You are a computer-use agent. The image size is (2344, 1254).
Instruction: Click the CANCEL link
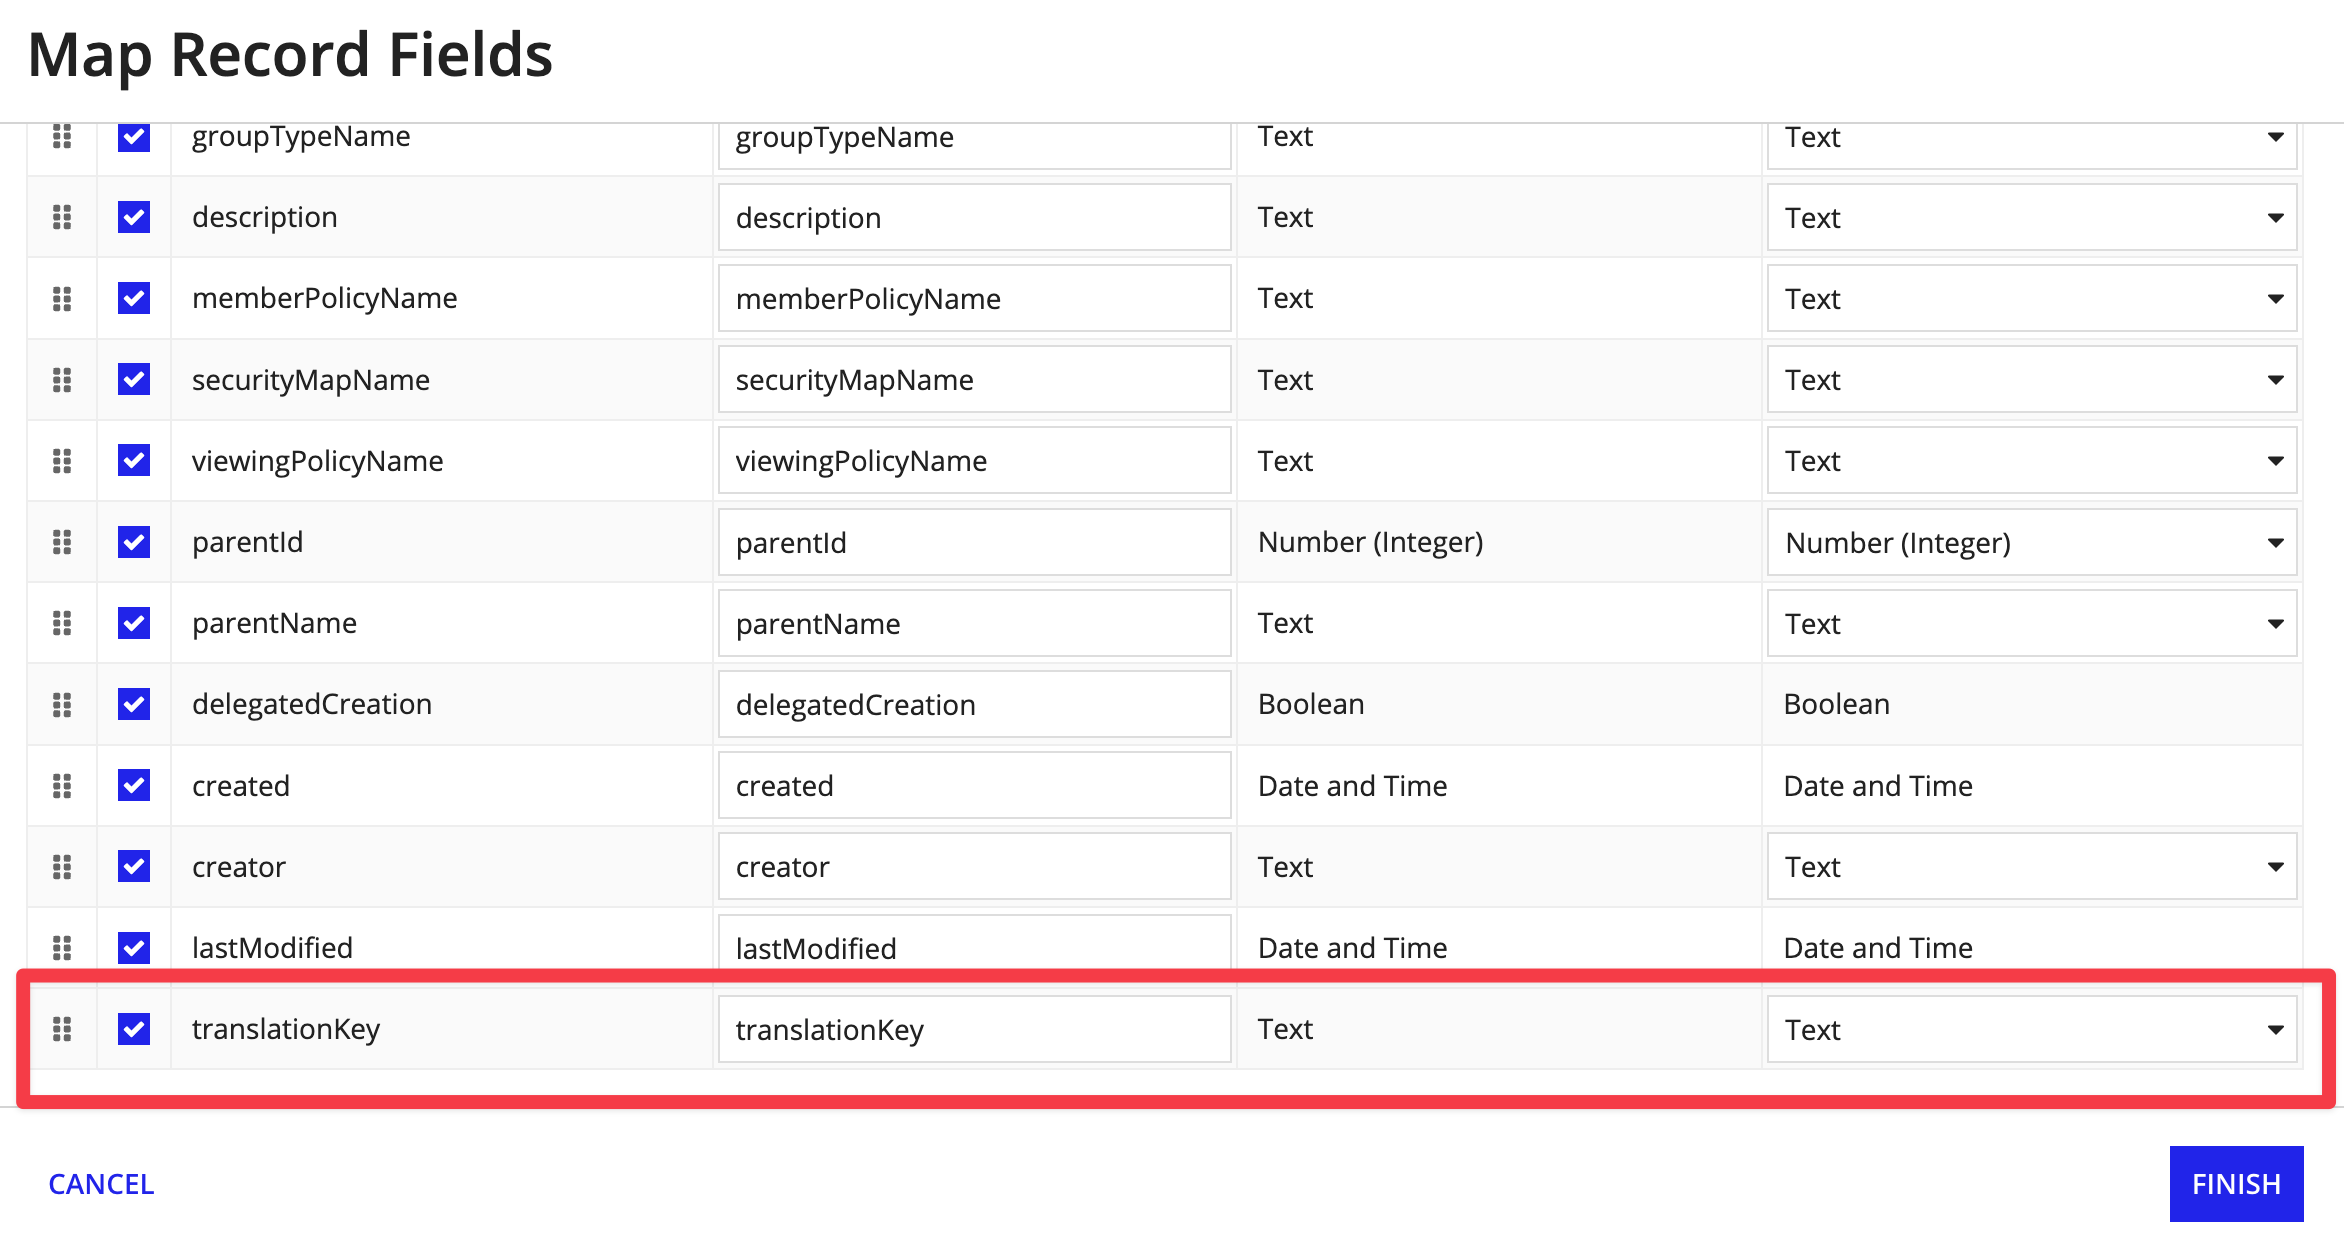point(101,1184)
